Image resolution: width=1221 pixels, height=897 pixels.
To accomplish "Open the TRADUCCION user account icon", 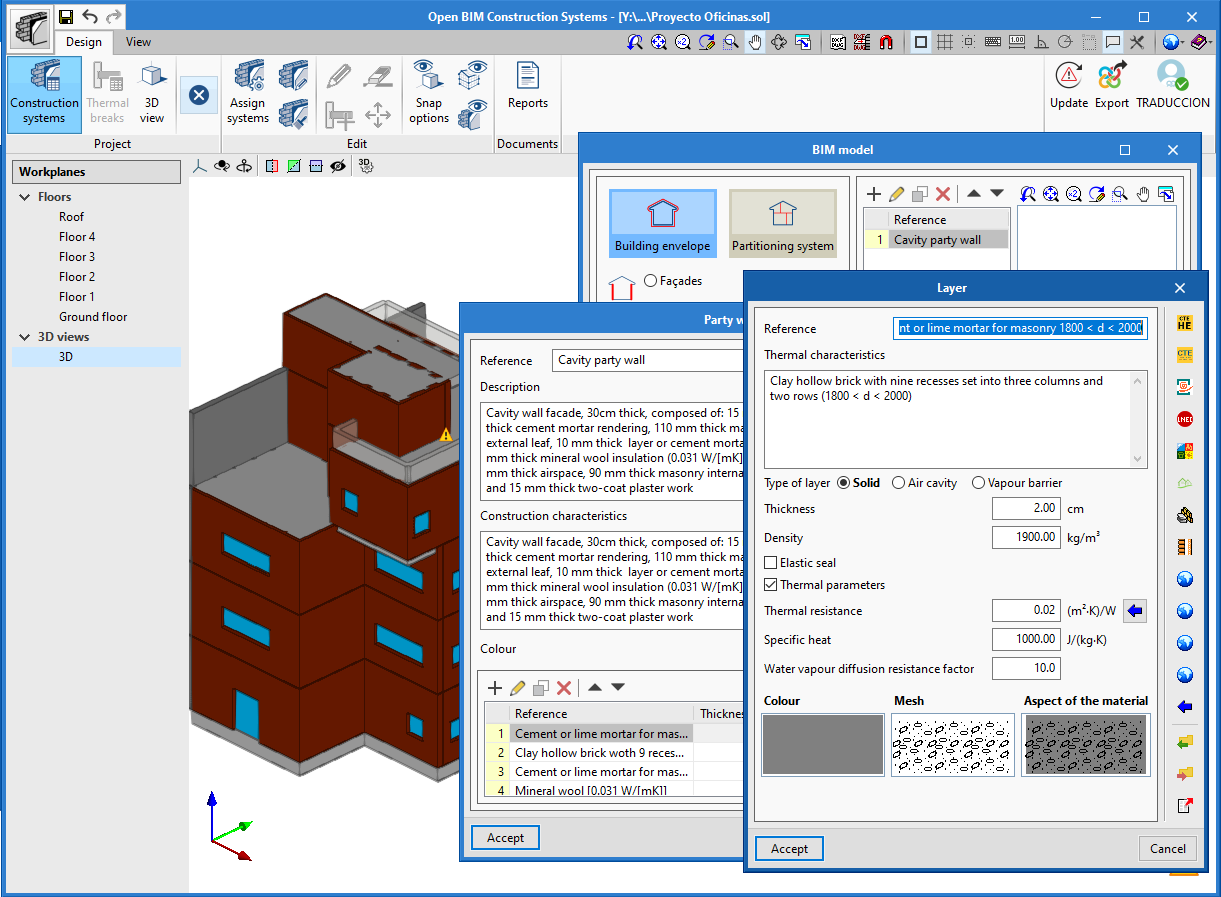I will click(1172, 85).
